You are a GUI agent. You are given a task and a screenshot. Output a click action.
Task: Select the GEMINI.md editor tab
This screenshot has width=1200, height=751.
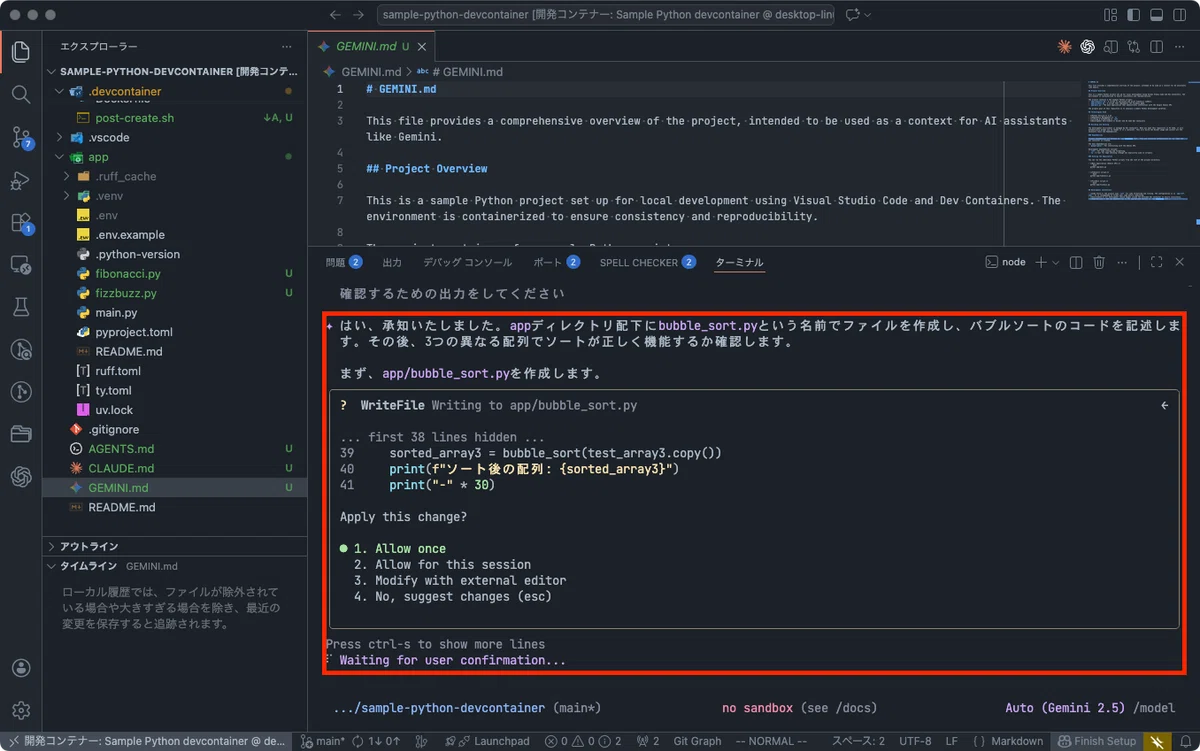[371, 47]
